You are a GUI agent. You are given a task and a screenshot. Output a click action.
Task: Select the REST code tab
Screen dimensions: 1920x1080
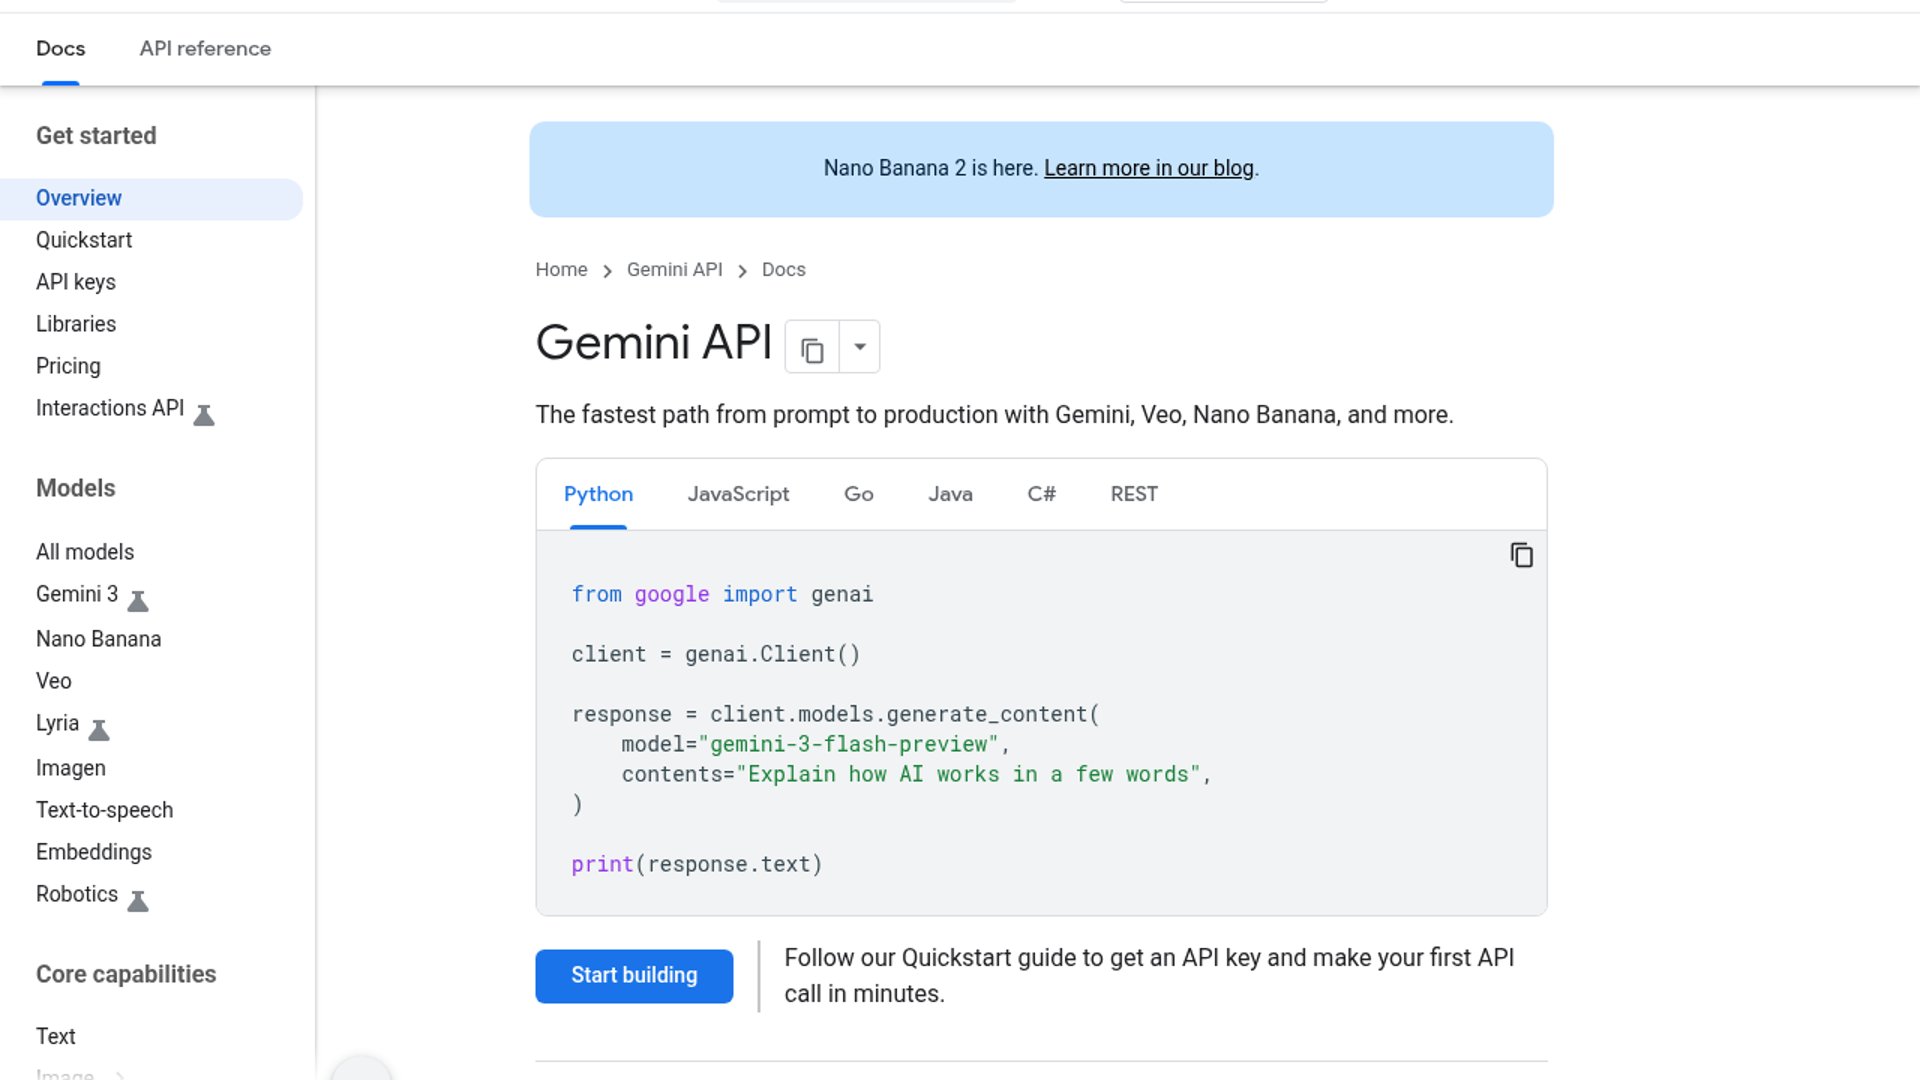tap(1133, 494)
